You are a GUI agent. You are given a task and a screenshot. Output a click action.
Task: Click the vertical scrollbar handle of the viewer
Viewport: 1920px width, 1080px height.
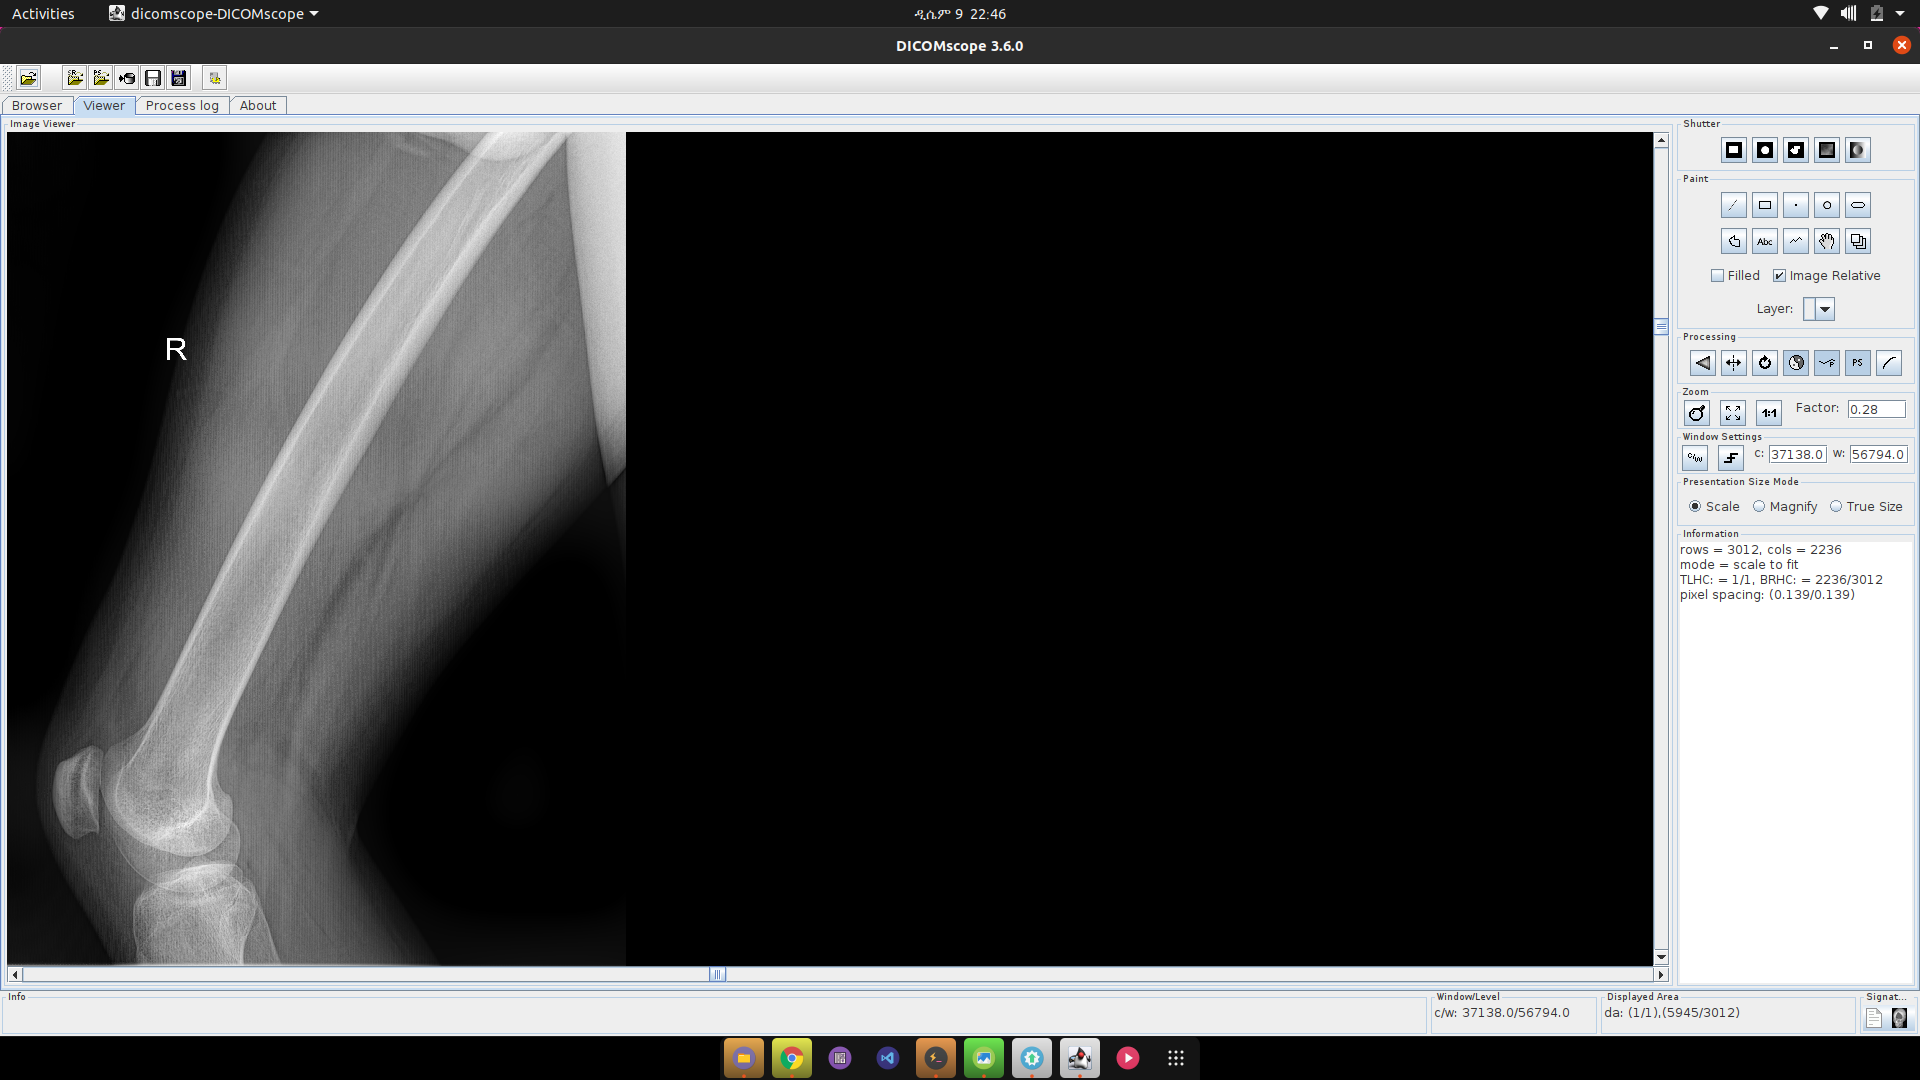1661,326
